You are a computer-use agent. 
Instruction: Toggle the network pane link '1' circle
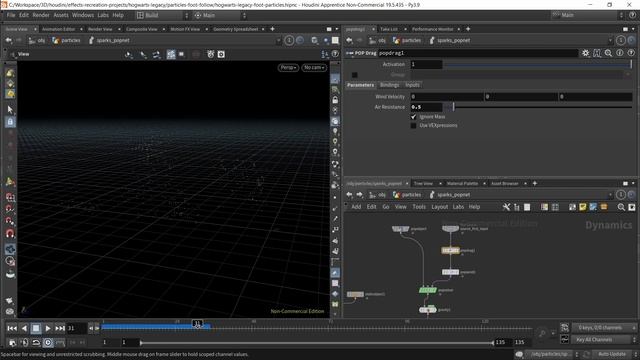tap(620, 195)
